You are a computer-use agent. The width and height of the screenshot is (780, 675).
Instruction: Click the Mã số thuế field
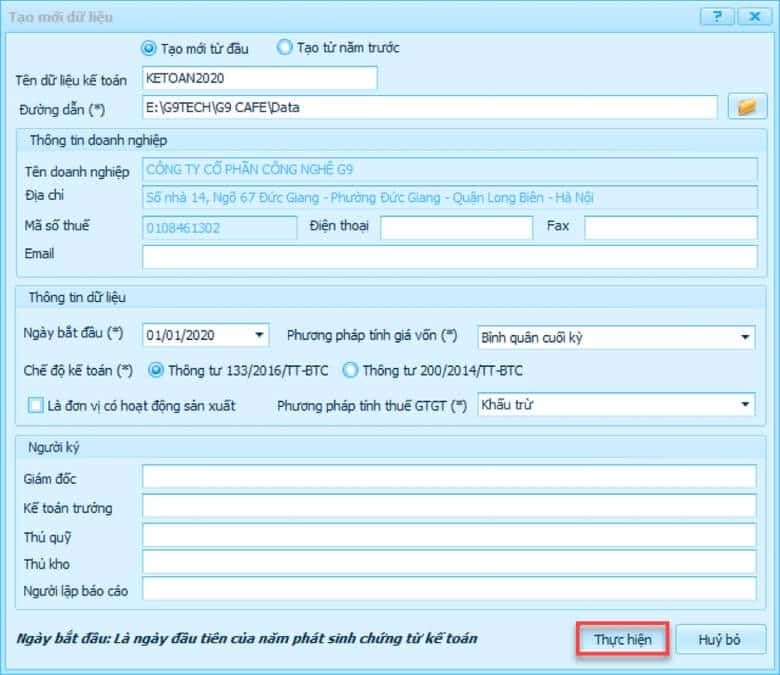pyautogui.click(x=219, y=228)
